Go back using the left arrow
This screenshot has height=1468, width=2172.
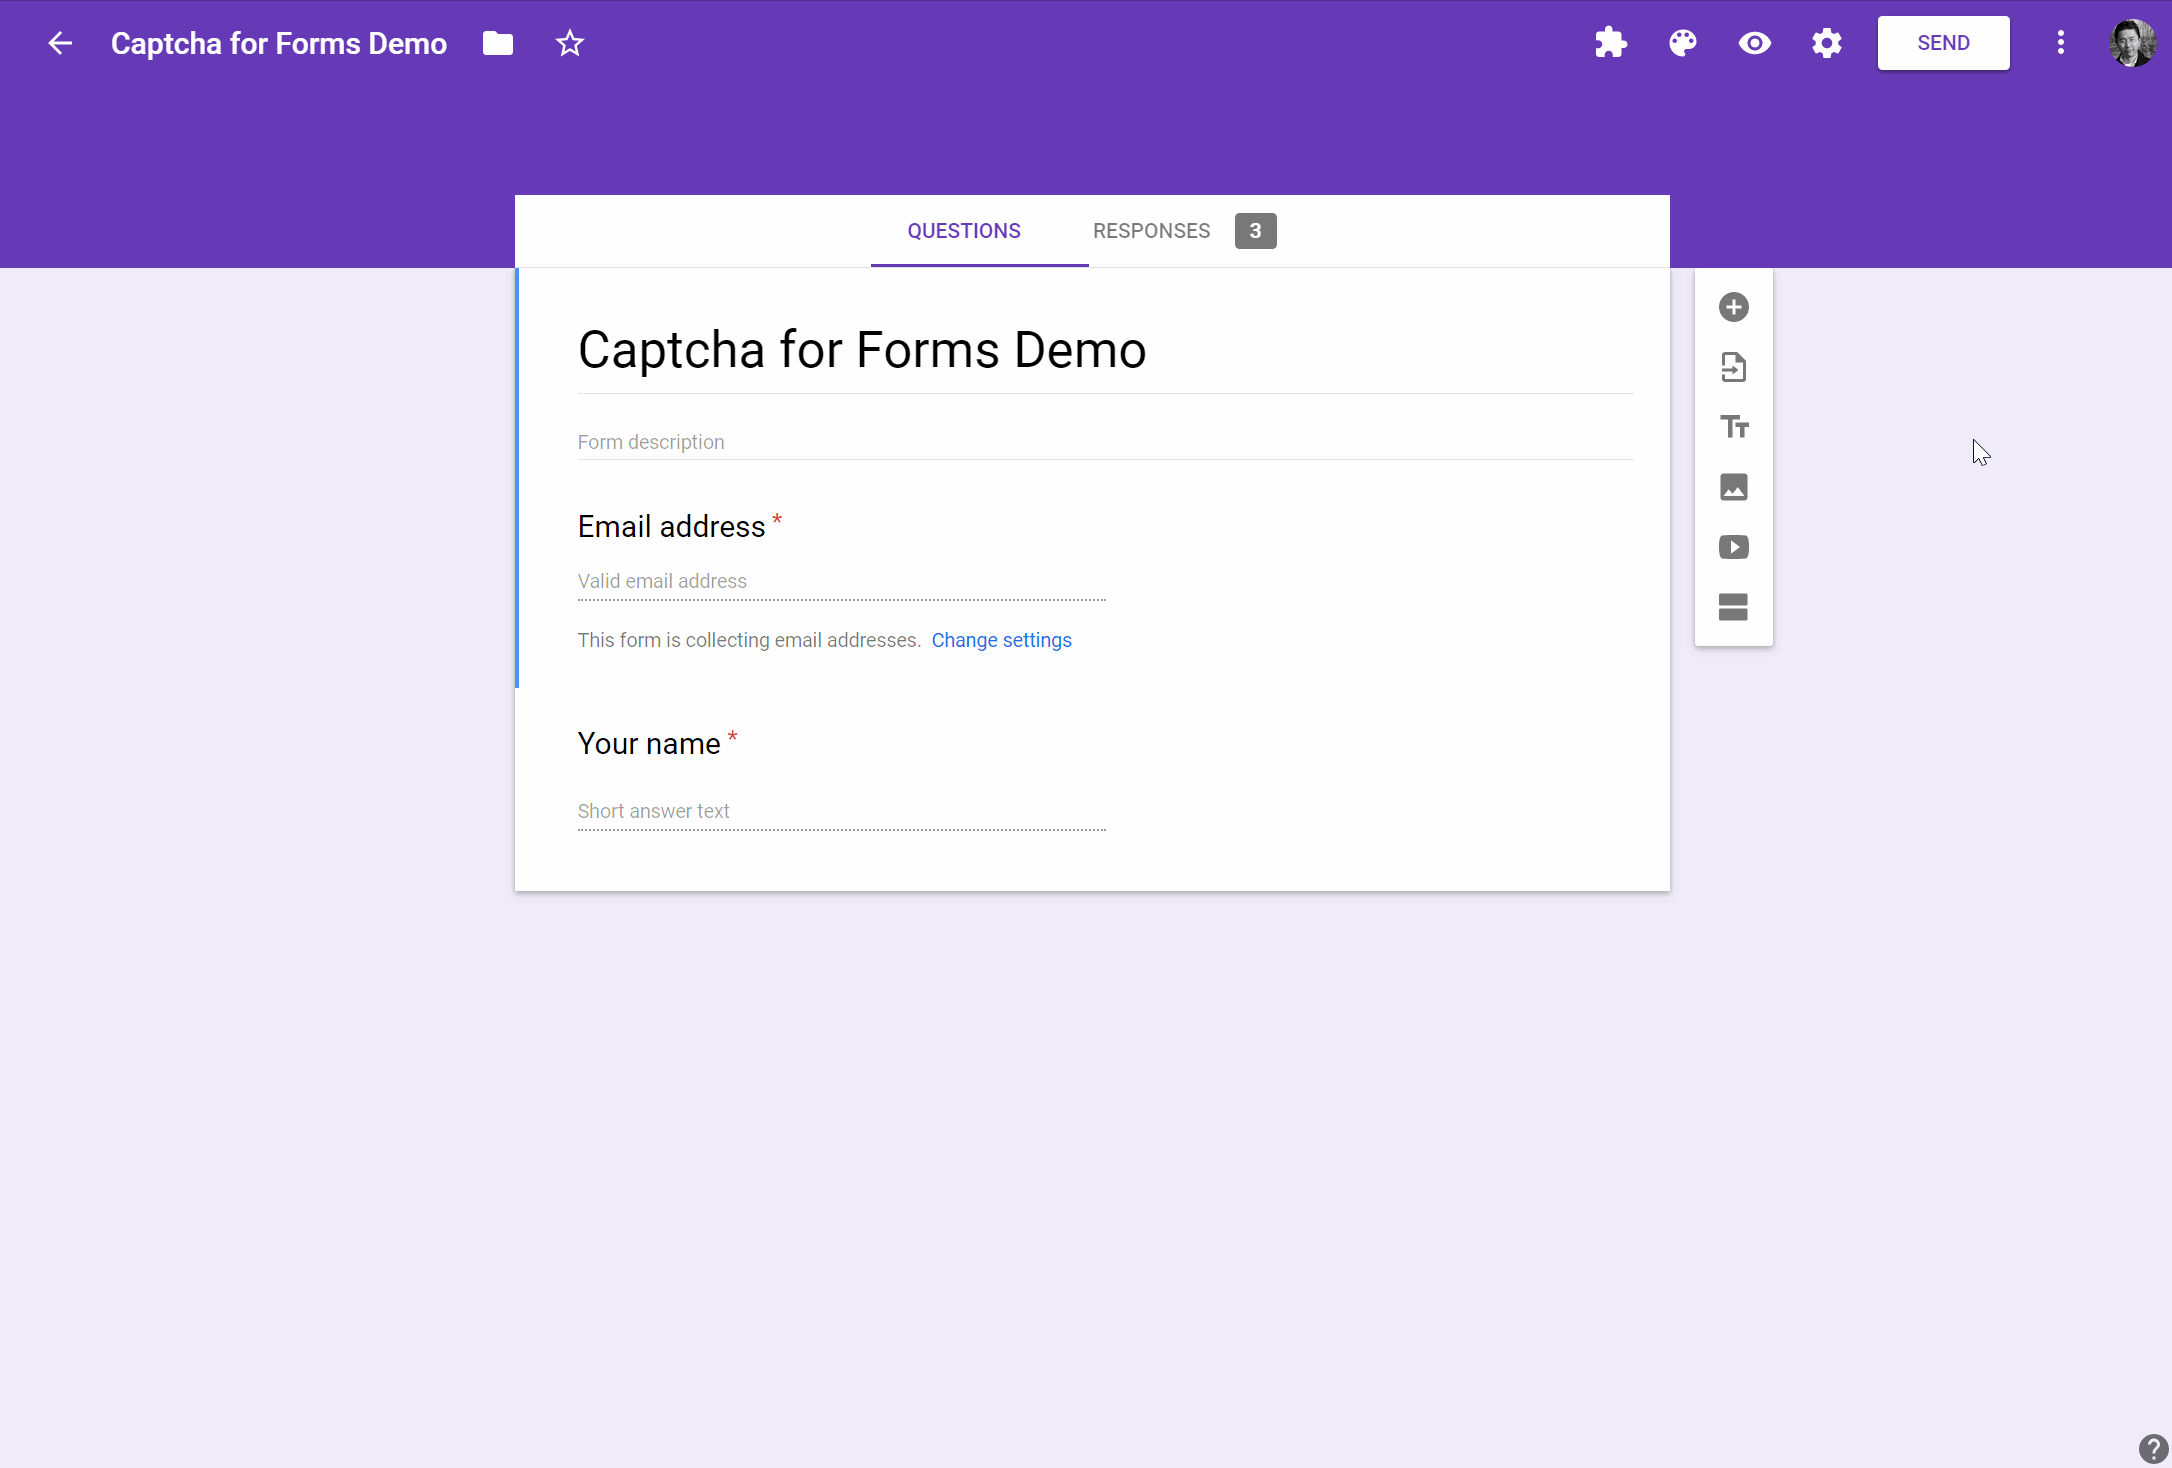point(60,43)
